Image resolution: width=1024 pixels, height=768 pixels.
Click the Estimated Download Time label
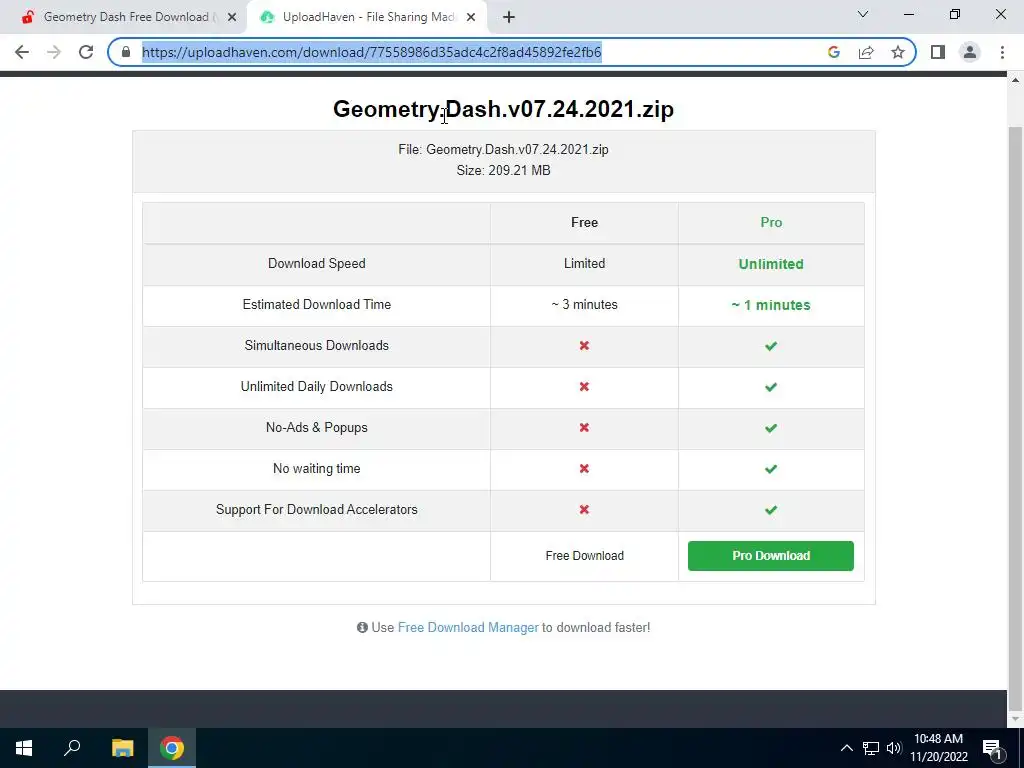tap(317, 305)
